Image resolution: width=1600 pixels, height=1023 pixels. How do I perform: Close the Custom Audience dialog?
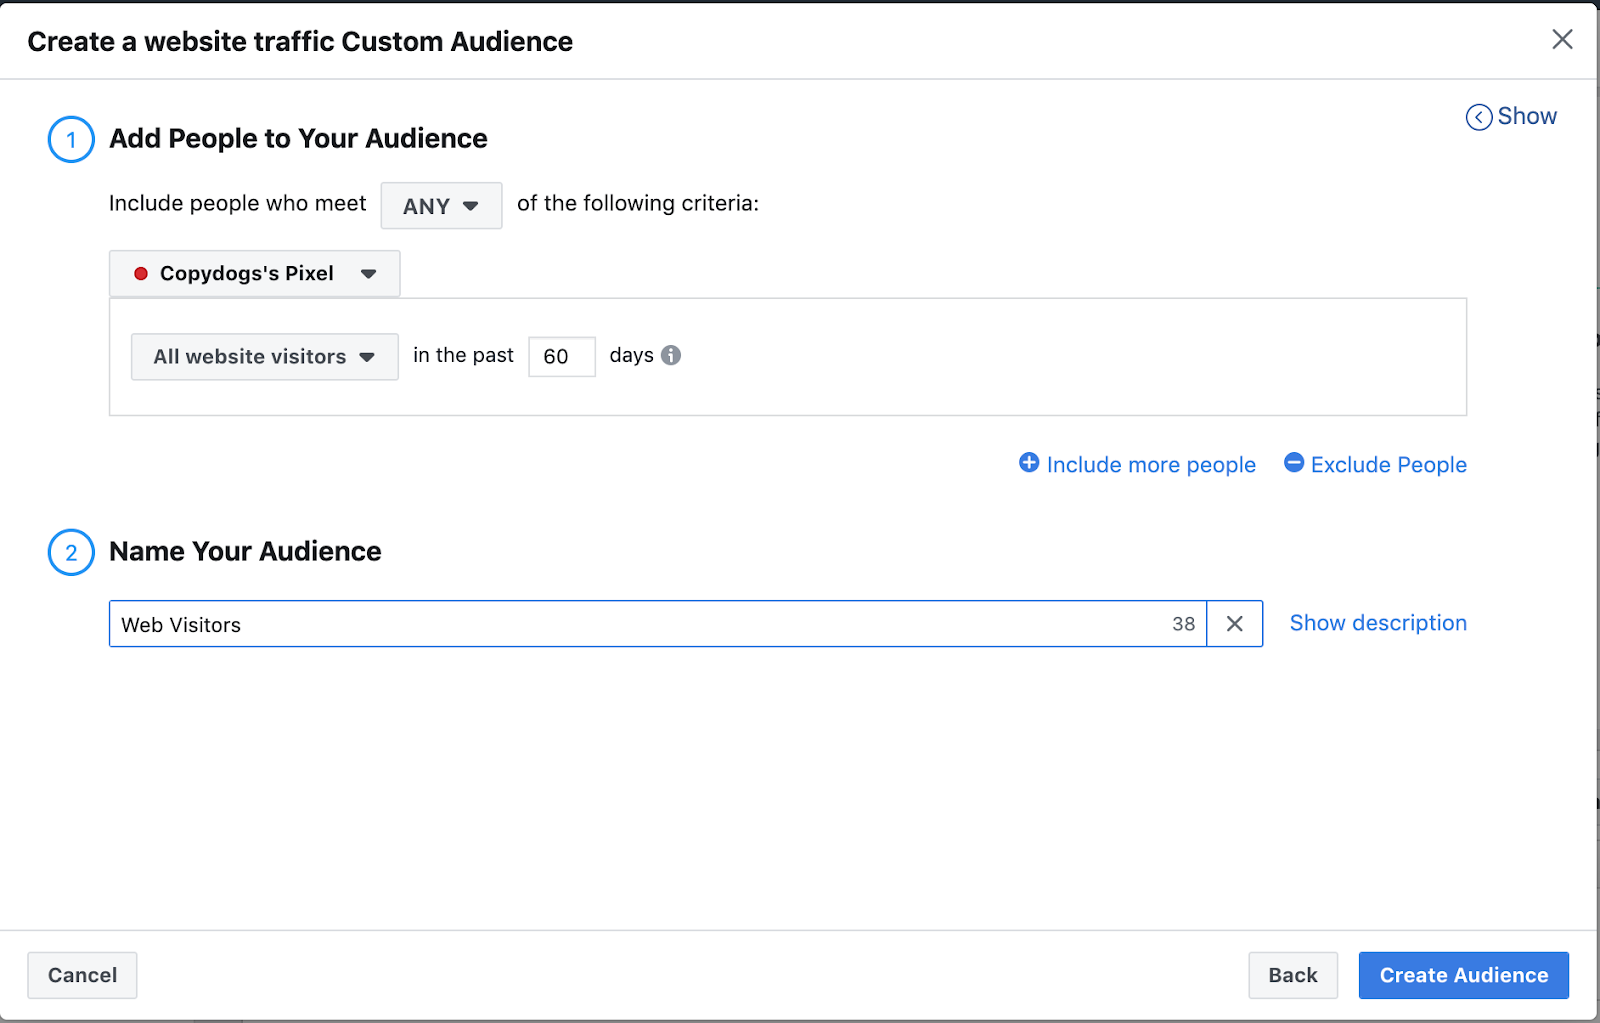point(1562,39)
